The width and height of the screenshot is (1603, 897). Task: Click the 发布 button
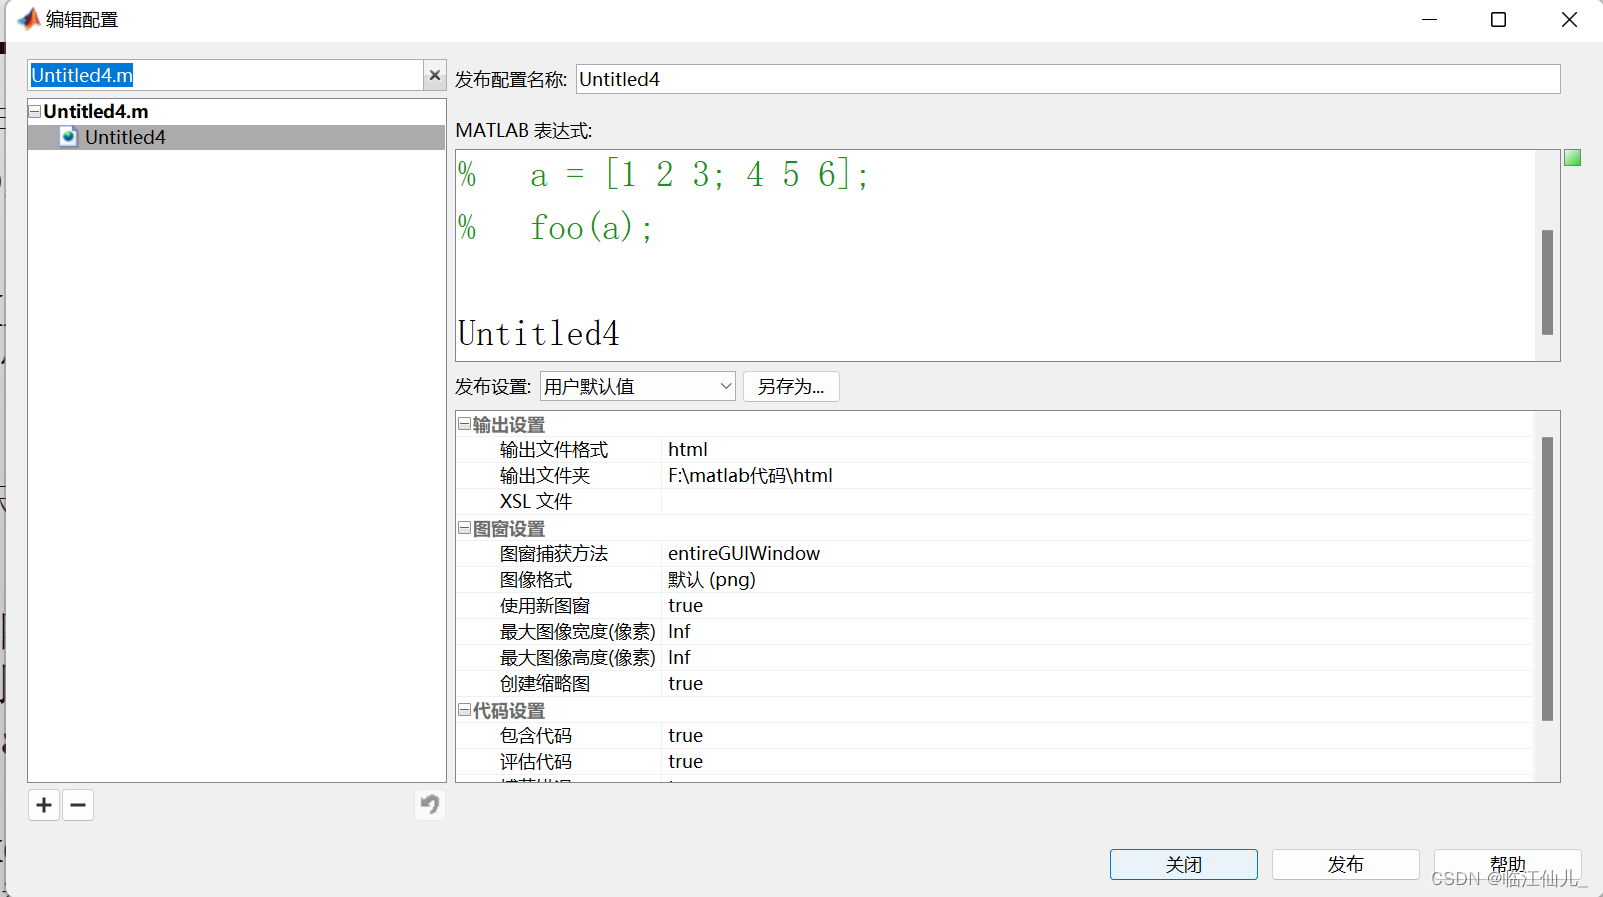tap(1346, 864)
